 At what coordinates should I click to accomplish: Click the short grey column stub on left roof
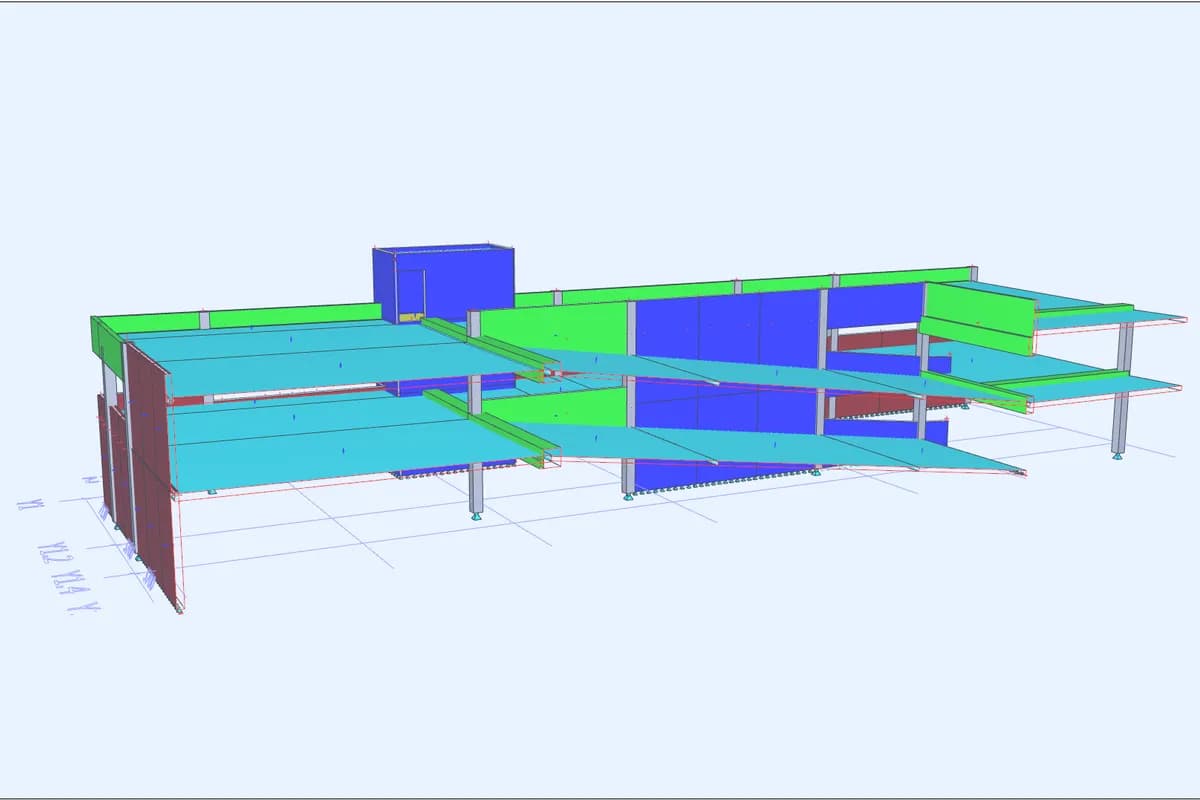[x=203, y=320]
